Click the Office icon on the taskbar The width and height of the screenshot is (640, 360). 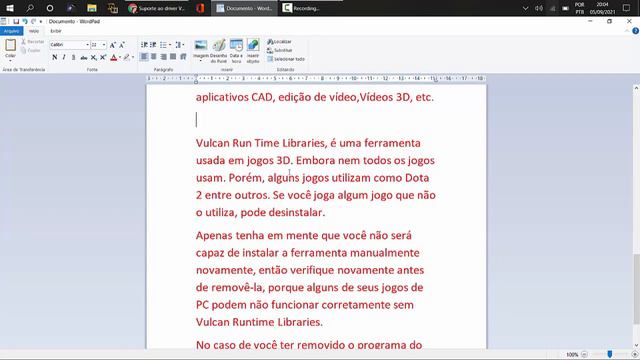[x=200, y=8]
